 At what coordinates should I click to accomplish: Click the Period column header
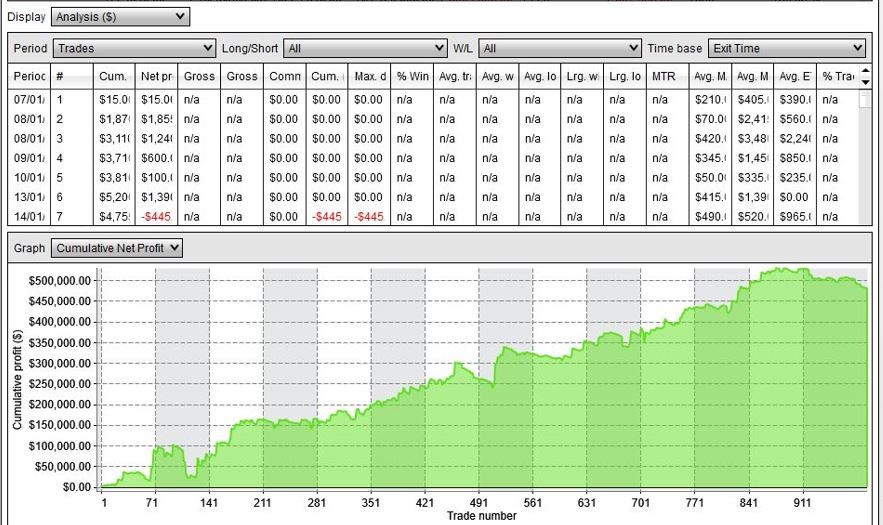click(x=29, y=77)
